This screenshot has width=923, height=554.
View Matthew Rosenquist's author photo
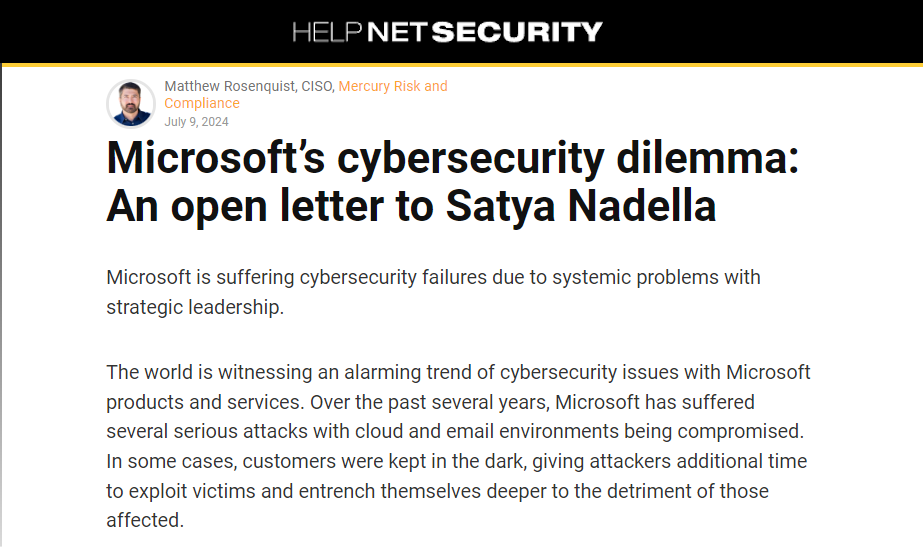click(131, 104)
